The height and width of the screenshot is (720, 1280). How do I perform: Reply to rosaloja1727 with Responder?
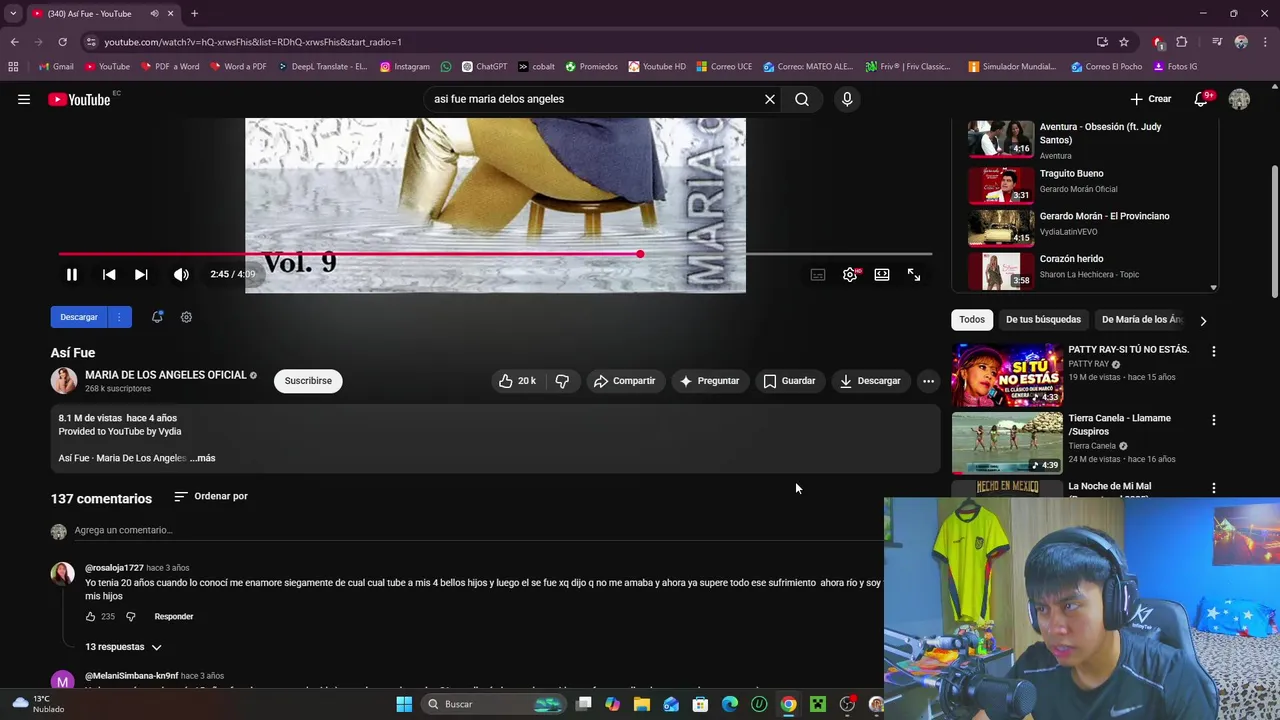pyautogui.click(x=174, y=617)
